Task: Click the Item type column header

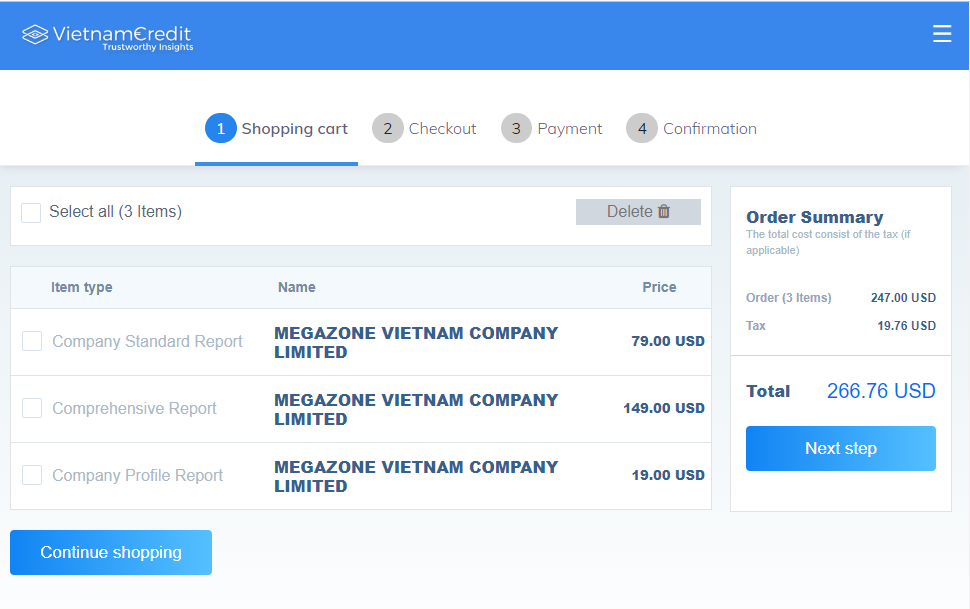Action: click(x=82, y=287)
